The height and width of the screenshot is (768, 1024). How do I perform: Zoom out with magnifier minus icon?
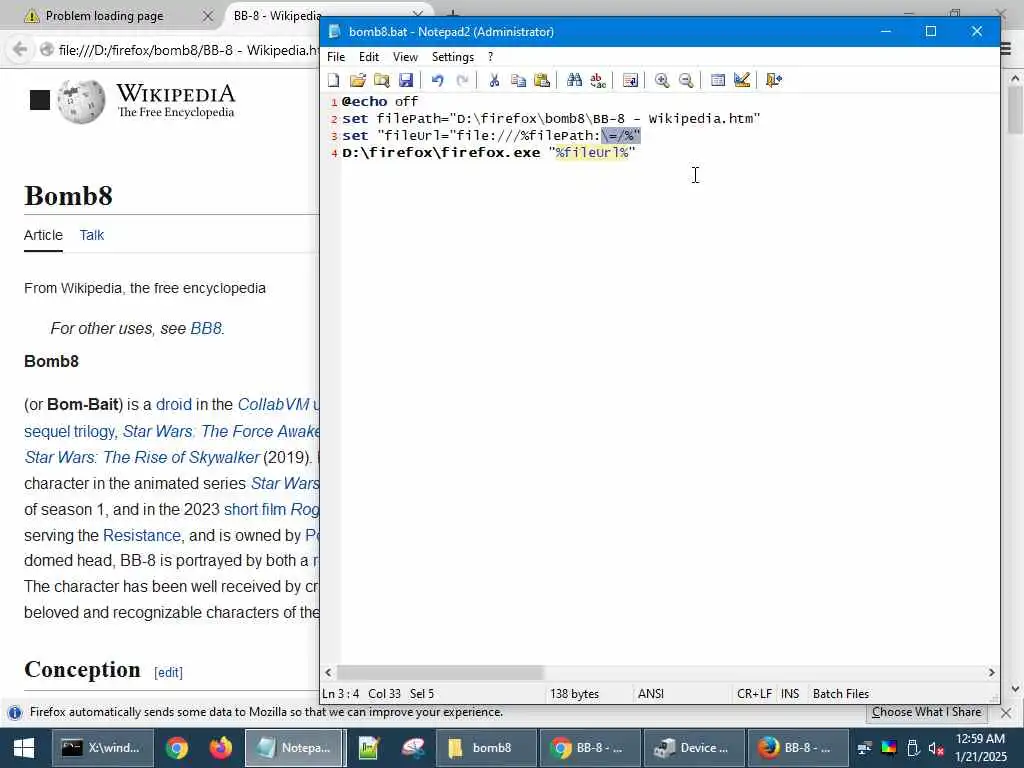coord(686,80)
